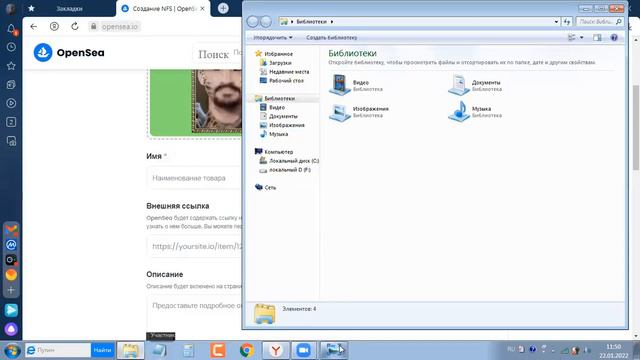Add a site with sidebar plus icon
Screen dimensions: 640x360
11,290
